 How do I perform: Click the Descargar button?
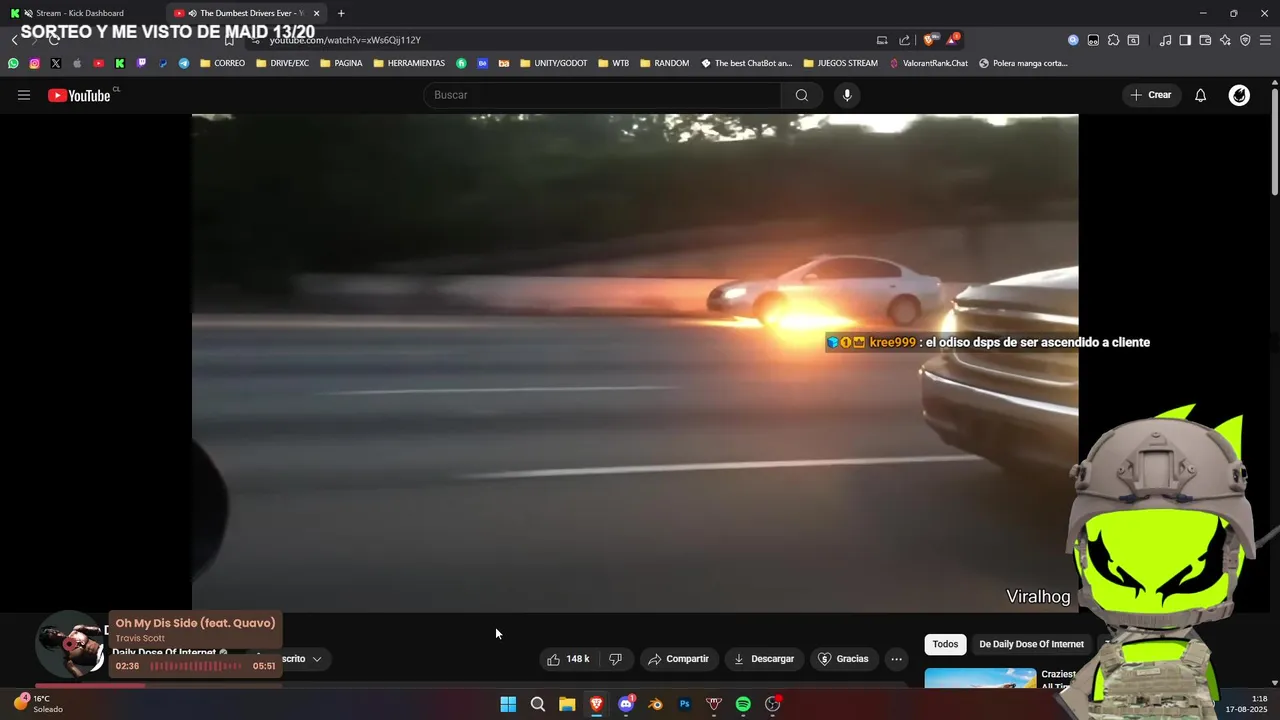click(x=764, y=659)
